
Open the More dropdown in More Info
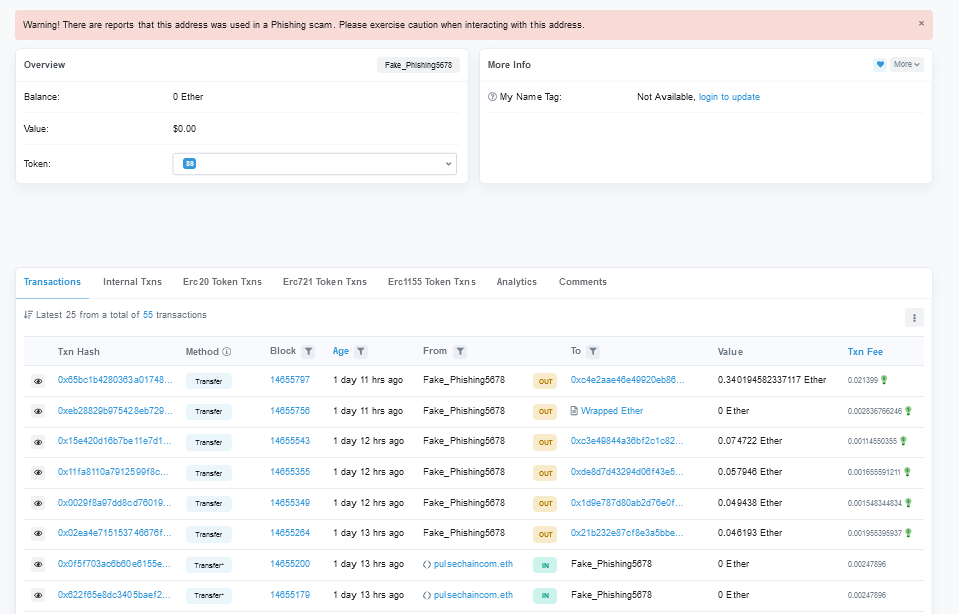pyautogui.click(x=906, y=64)
